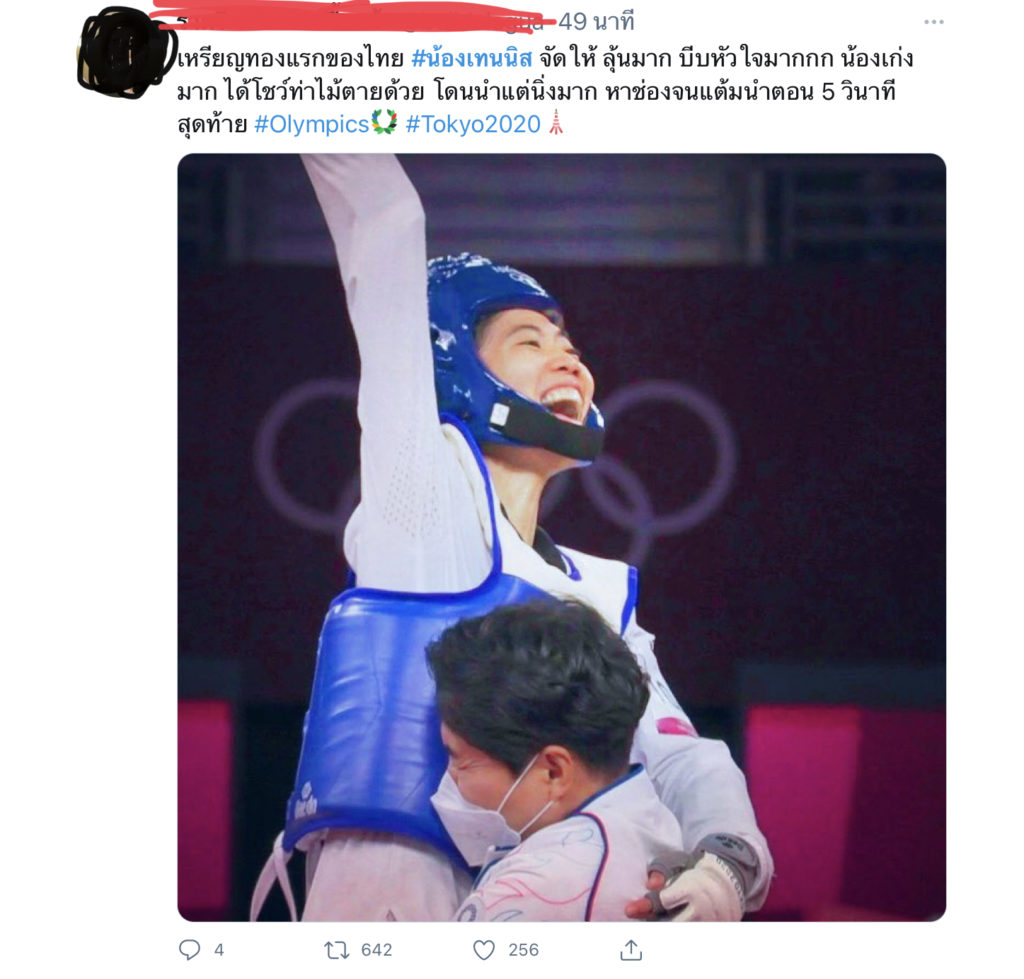The width and height of the screenshot is (1024, 979).
Task: Click the Thai tweet text body
Action: pyautogui.click(x=545, y=91)
